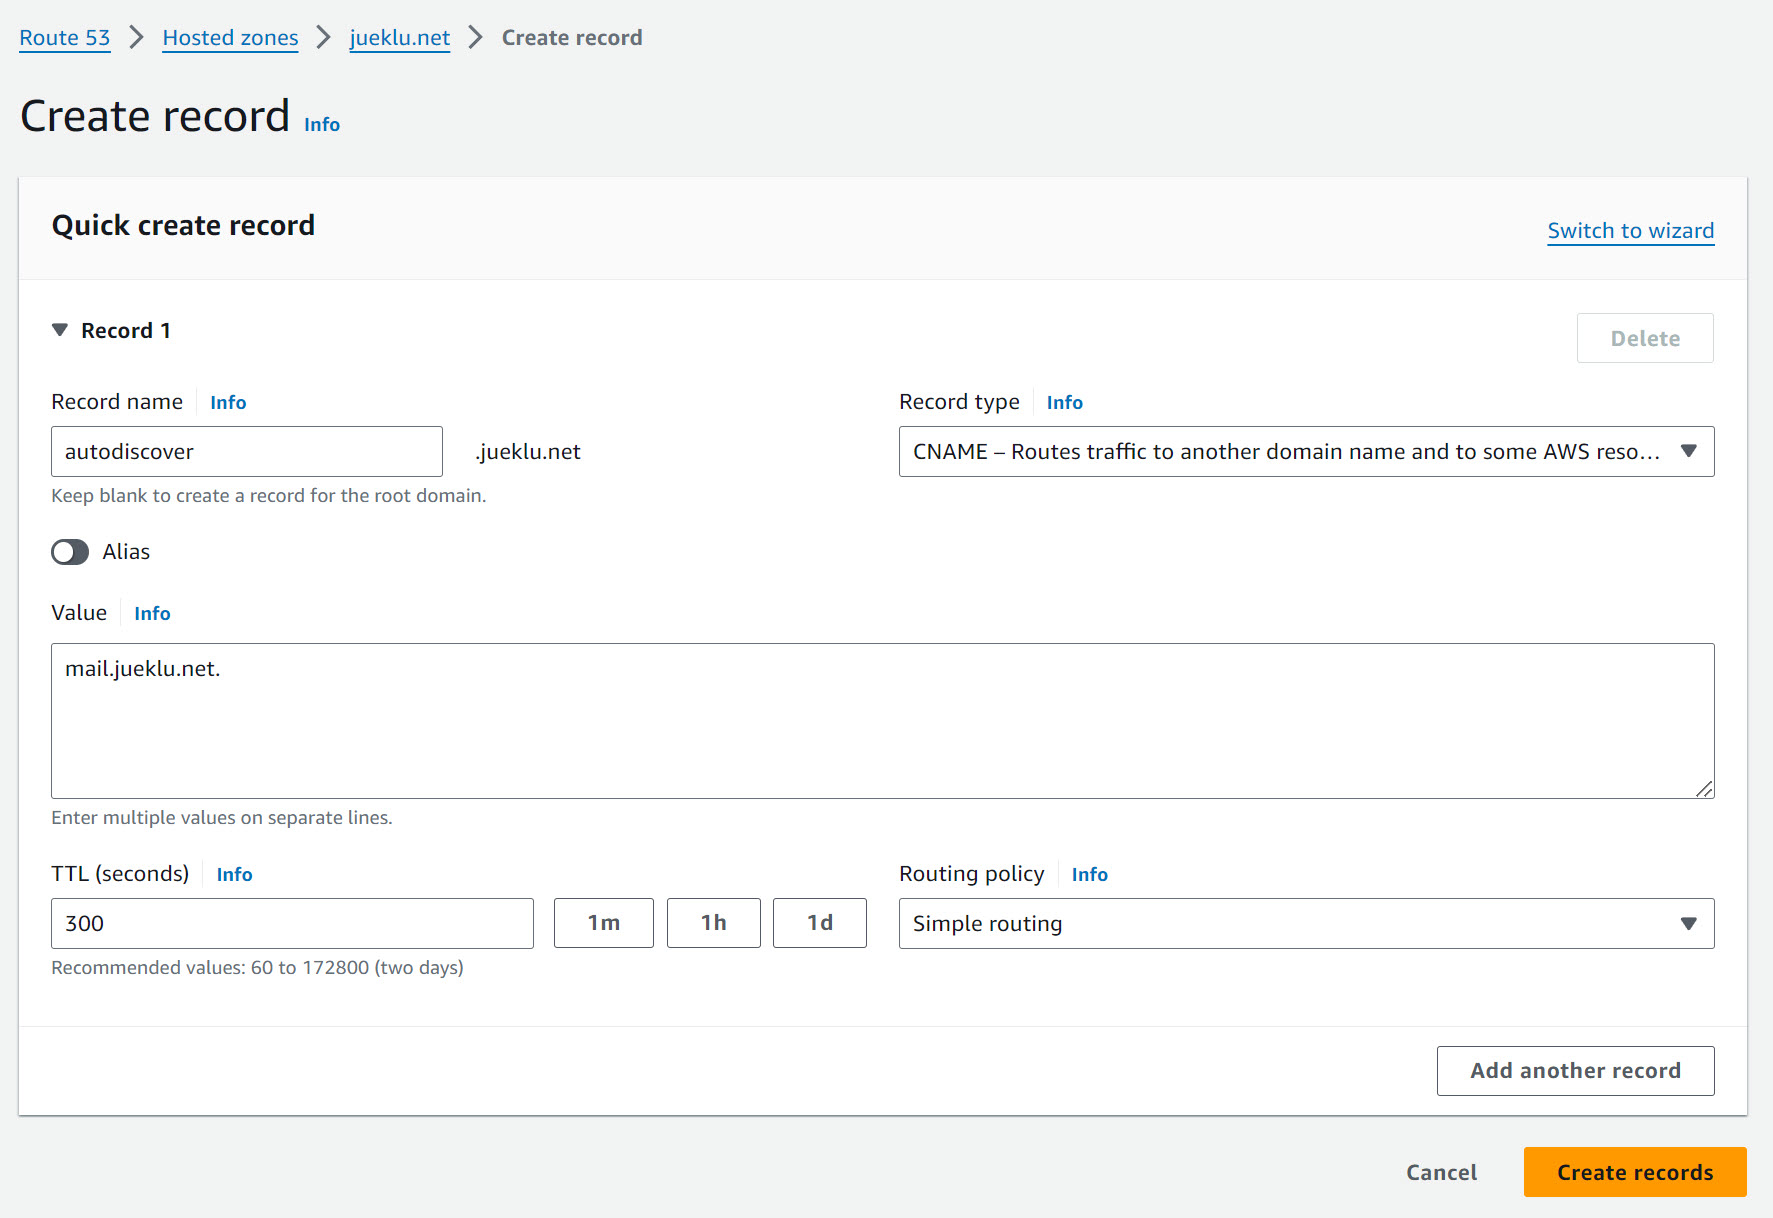
Task: Open Info for Record name
Action: pos(228,403)
